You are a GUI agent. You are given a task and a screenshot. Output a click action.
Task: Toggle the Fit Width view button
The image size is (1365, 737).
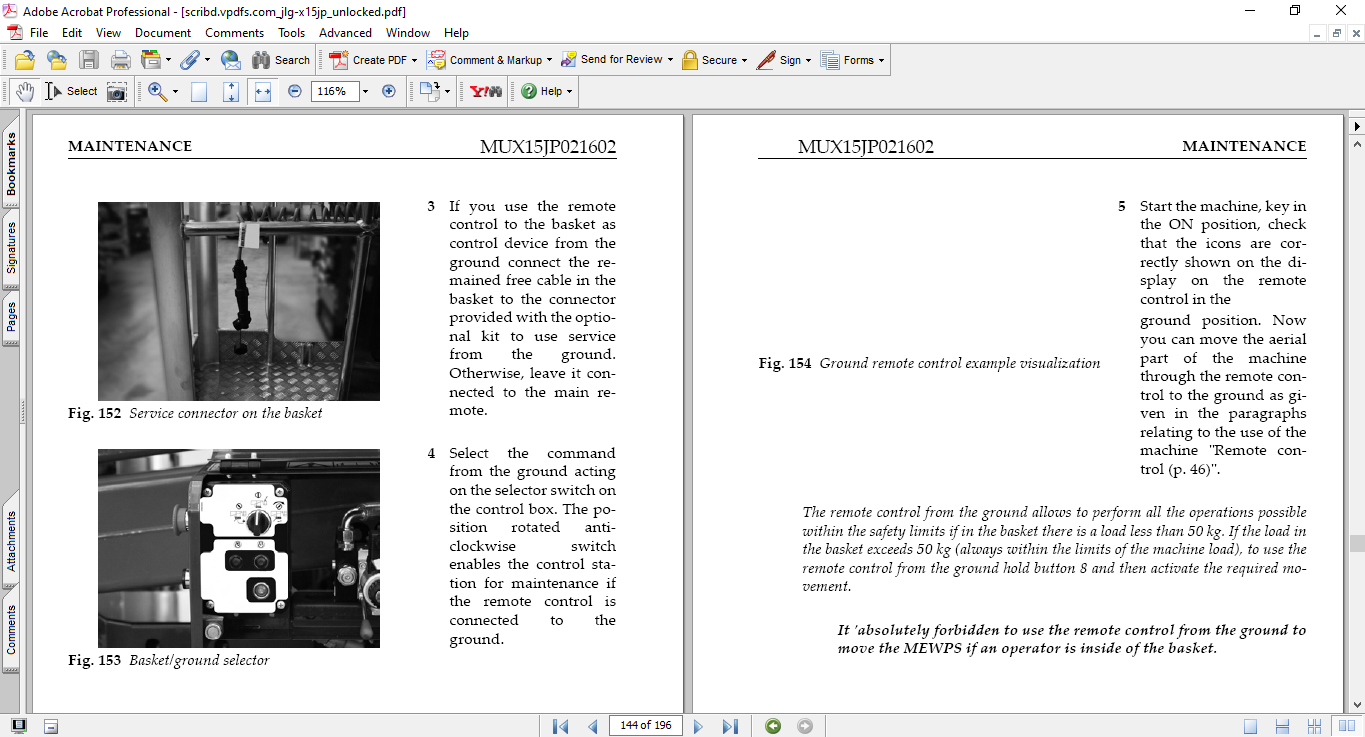(263, 91)
